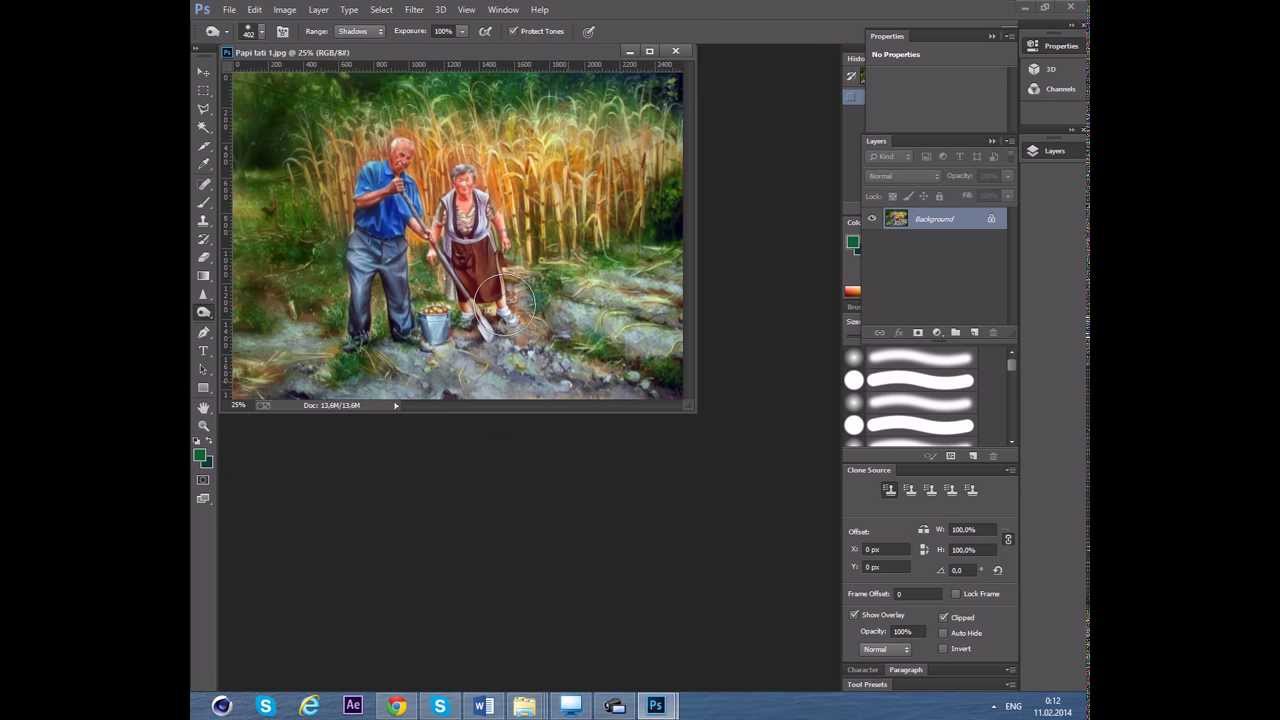The height and width of the screenshot is (720, 1280).
Task: Uncheck the Clipped checkbox
Action: click(x=943, y=617)
